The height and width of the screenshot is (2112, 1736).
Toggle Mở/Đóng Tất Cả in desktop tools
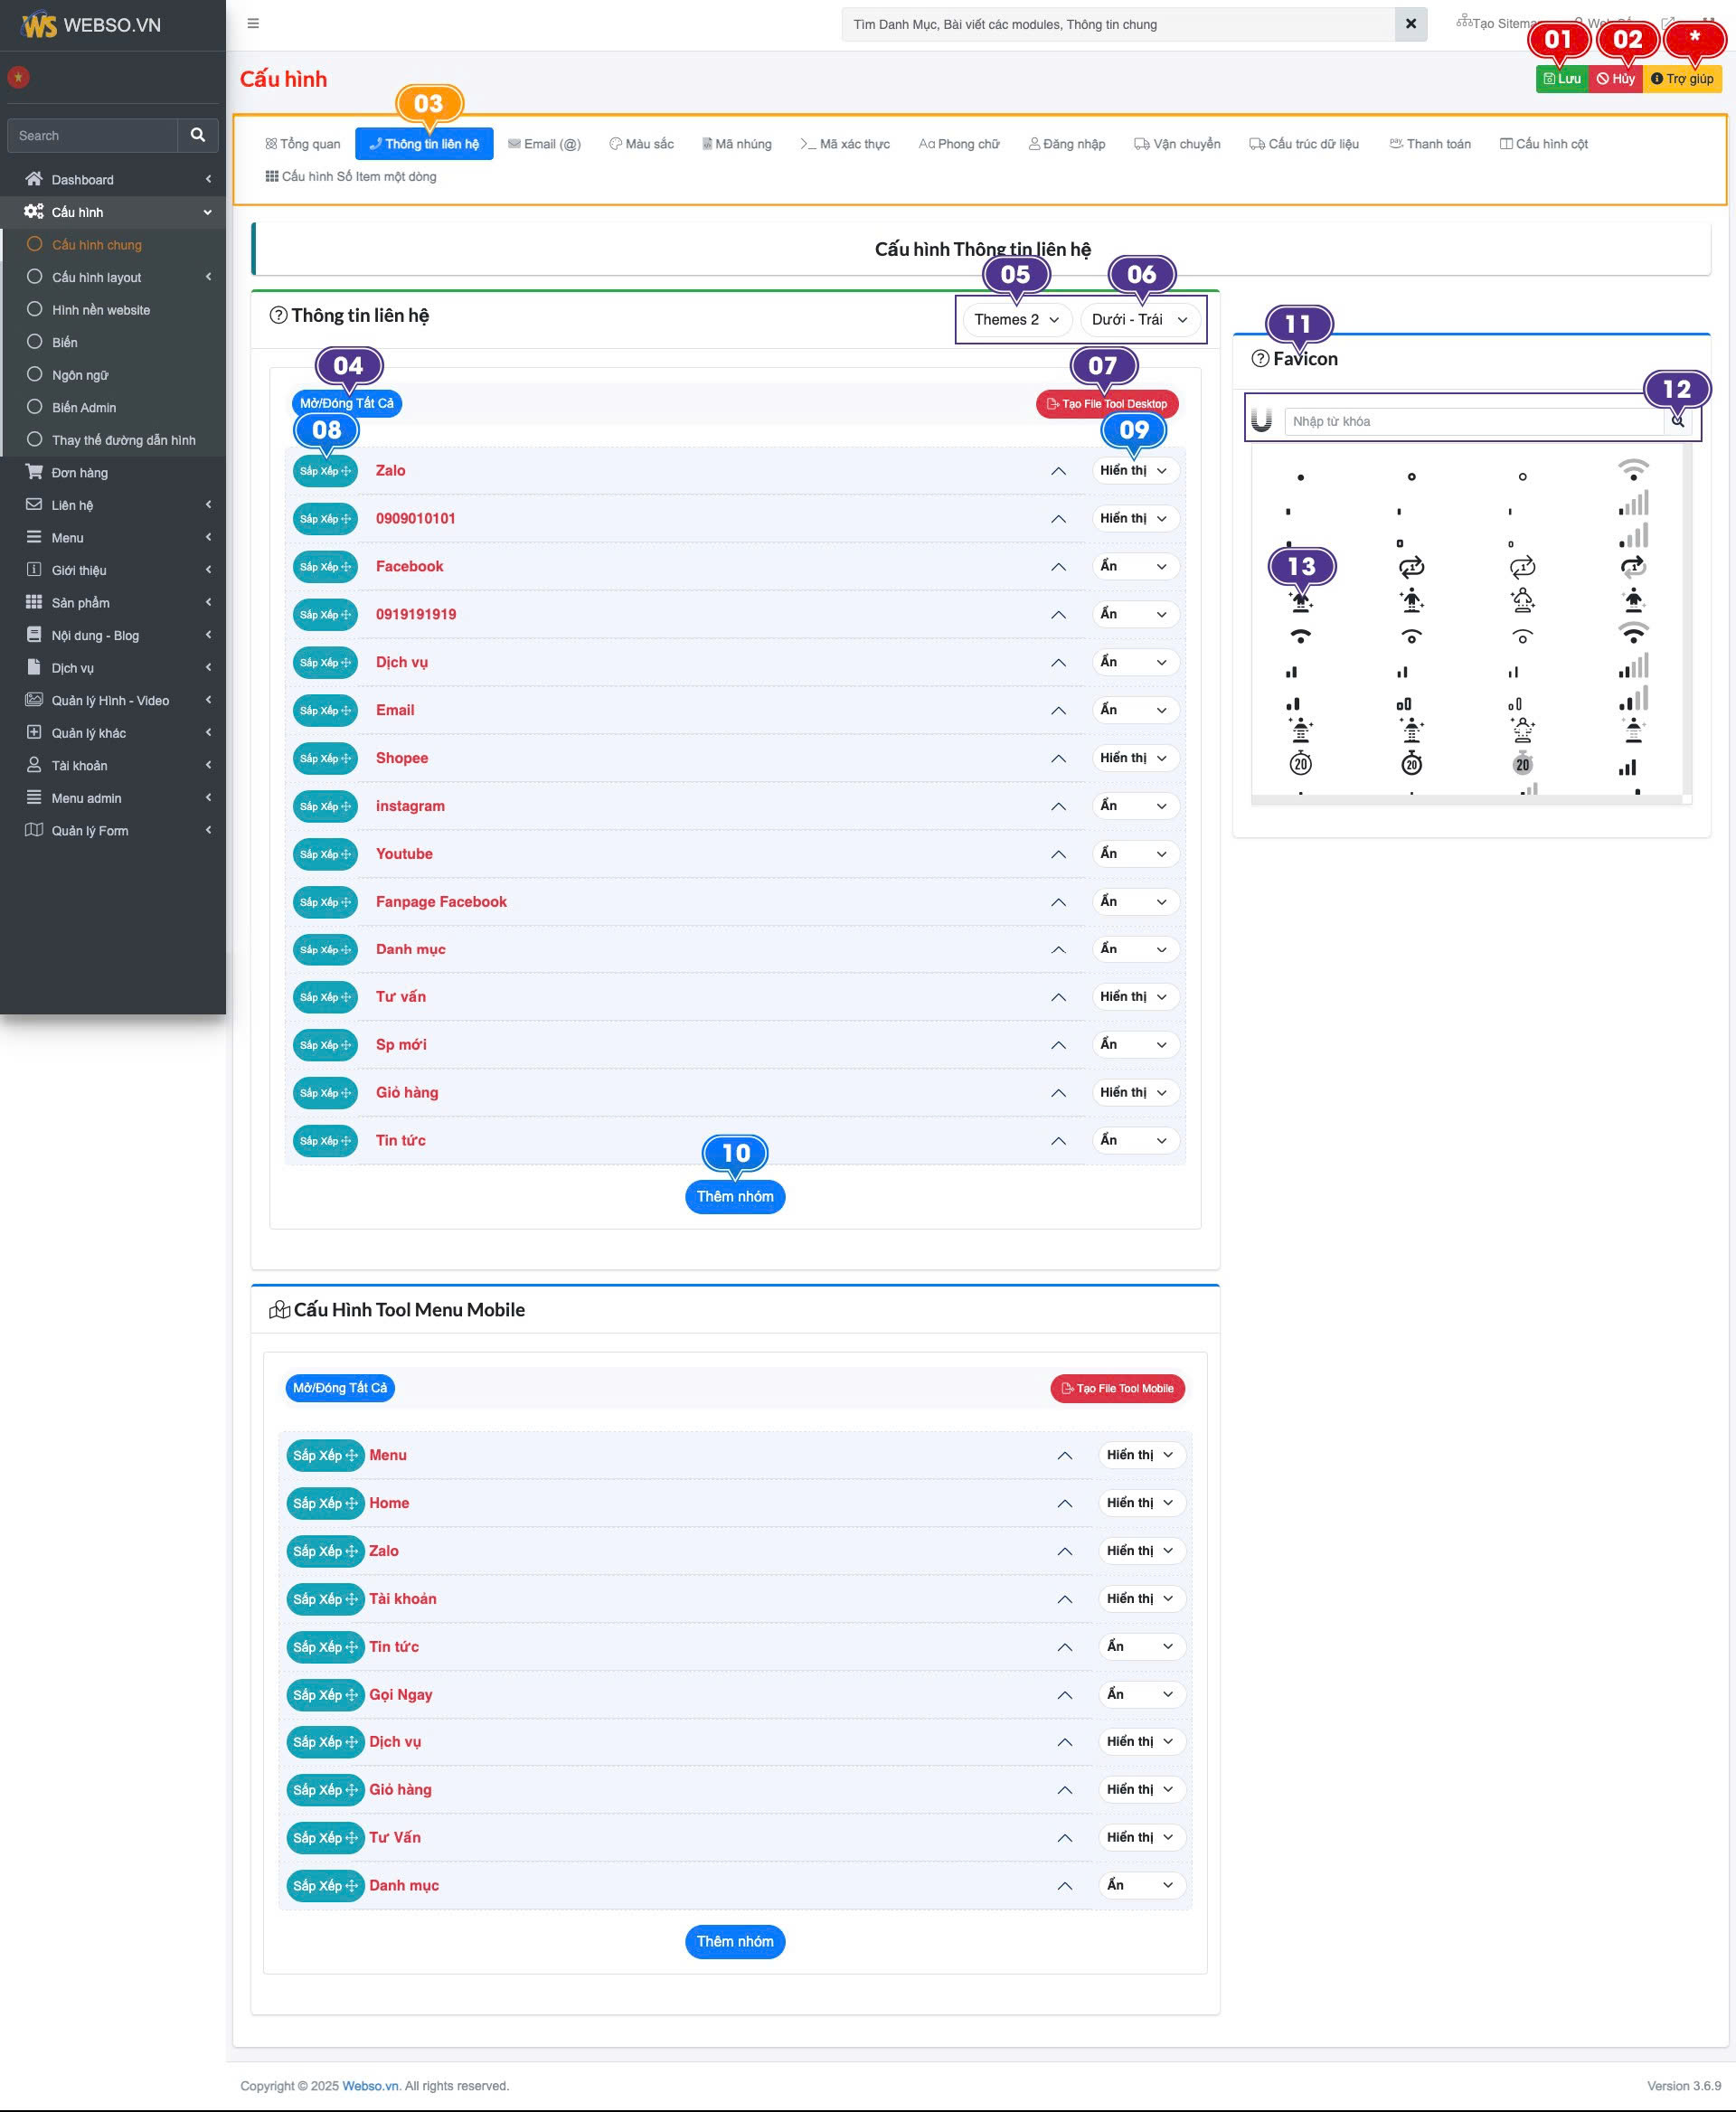click(346, 403)
